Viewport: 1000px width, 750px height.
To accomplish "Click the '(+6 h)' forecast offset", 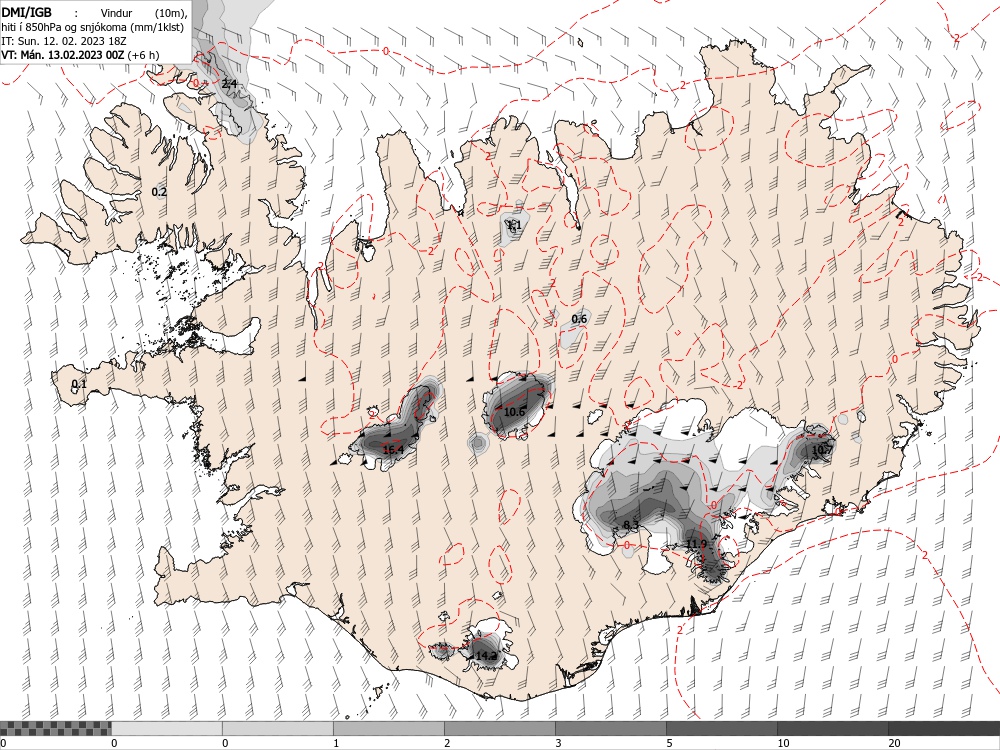I will [143, 55].
